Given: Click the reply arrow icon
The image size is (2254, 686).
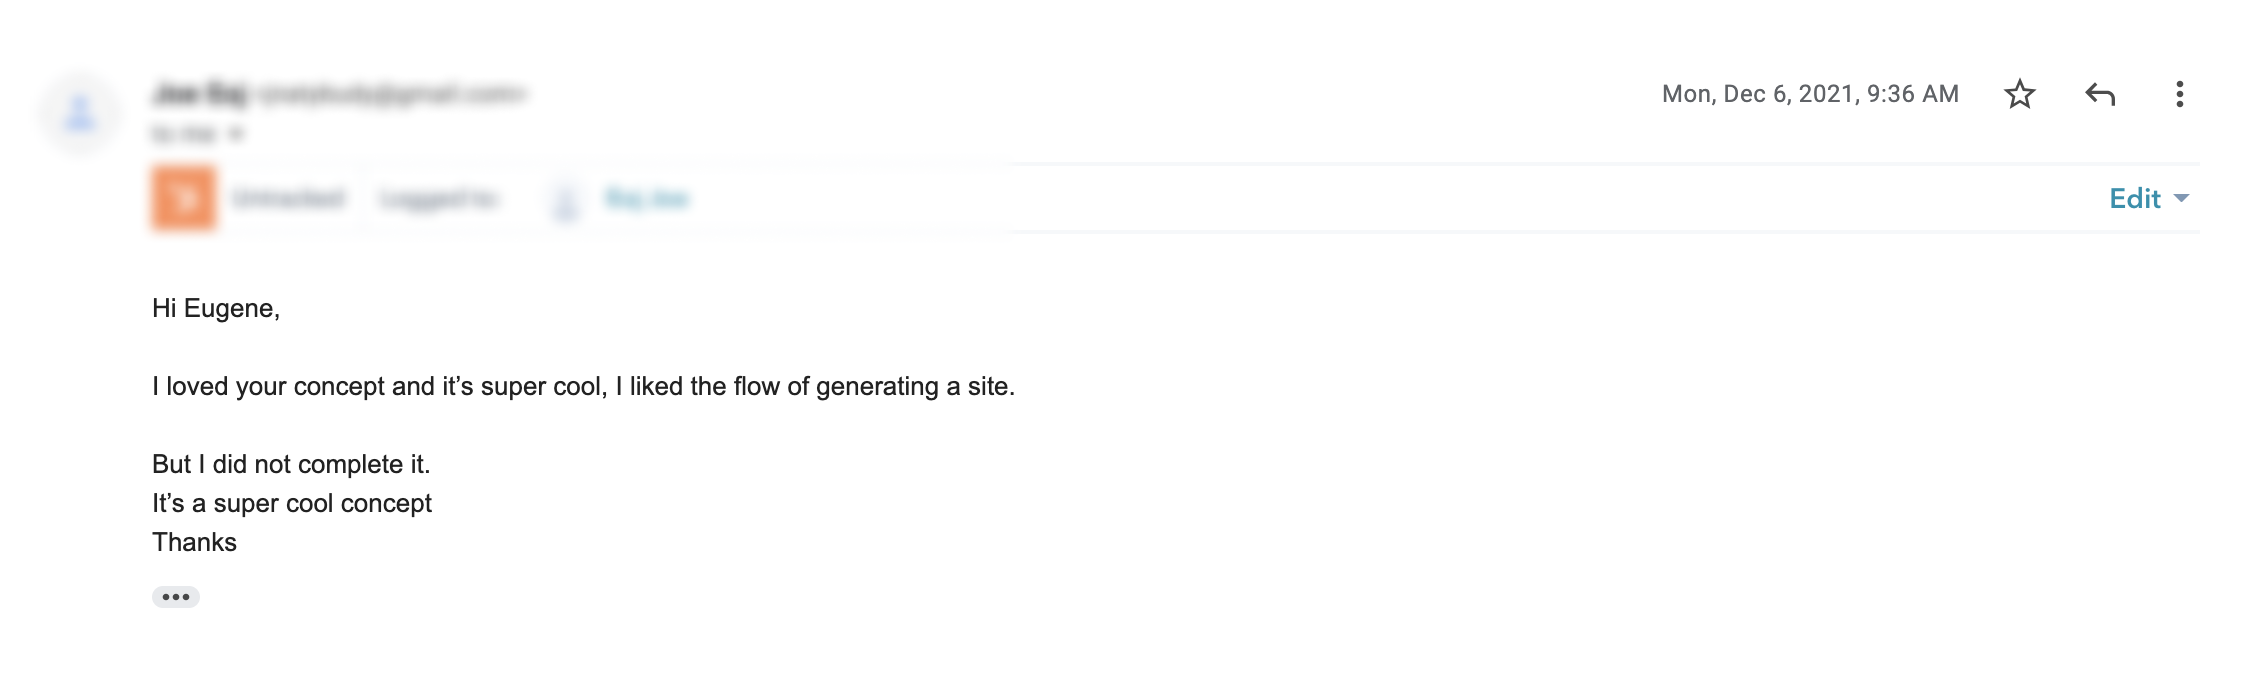Looking at the screenshot, I should pos(2099,94).
